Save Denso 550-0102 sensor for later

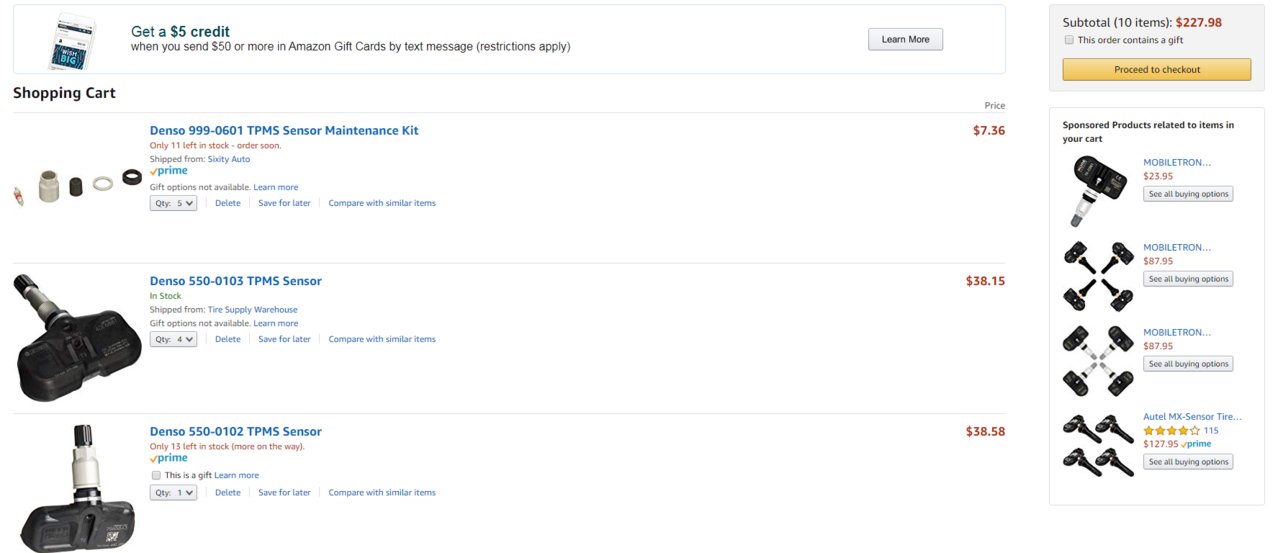click(284, 492)
